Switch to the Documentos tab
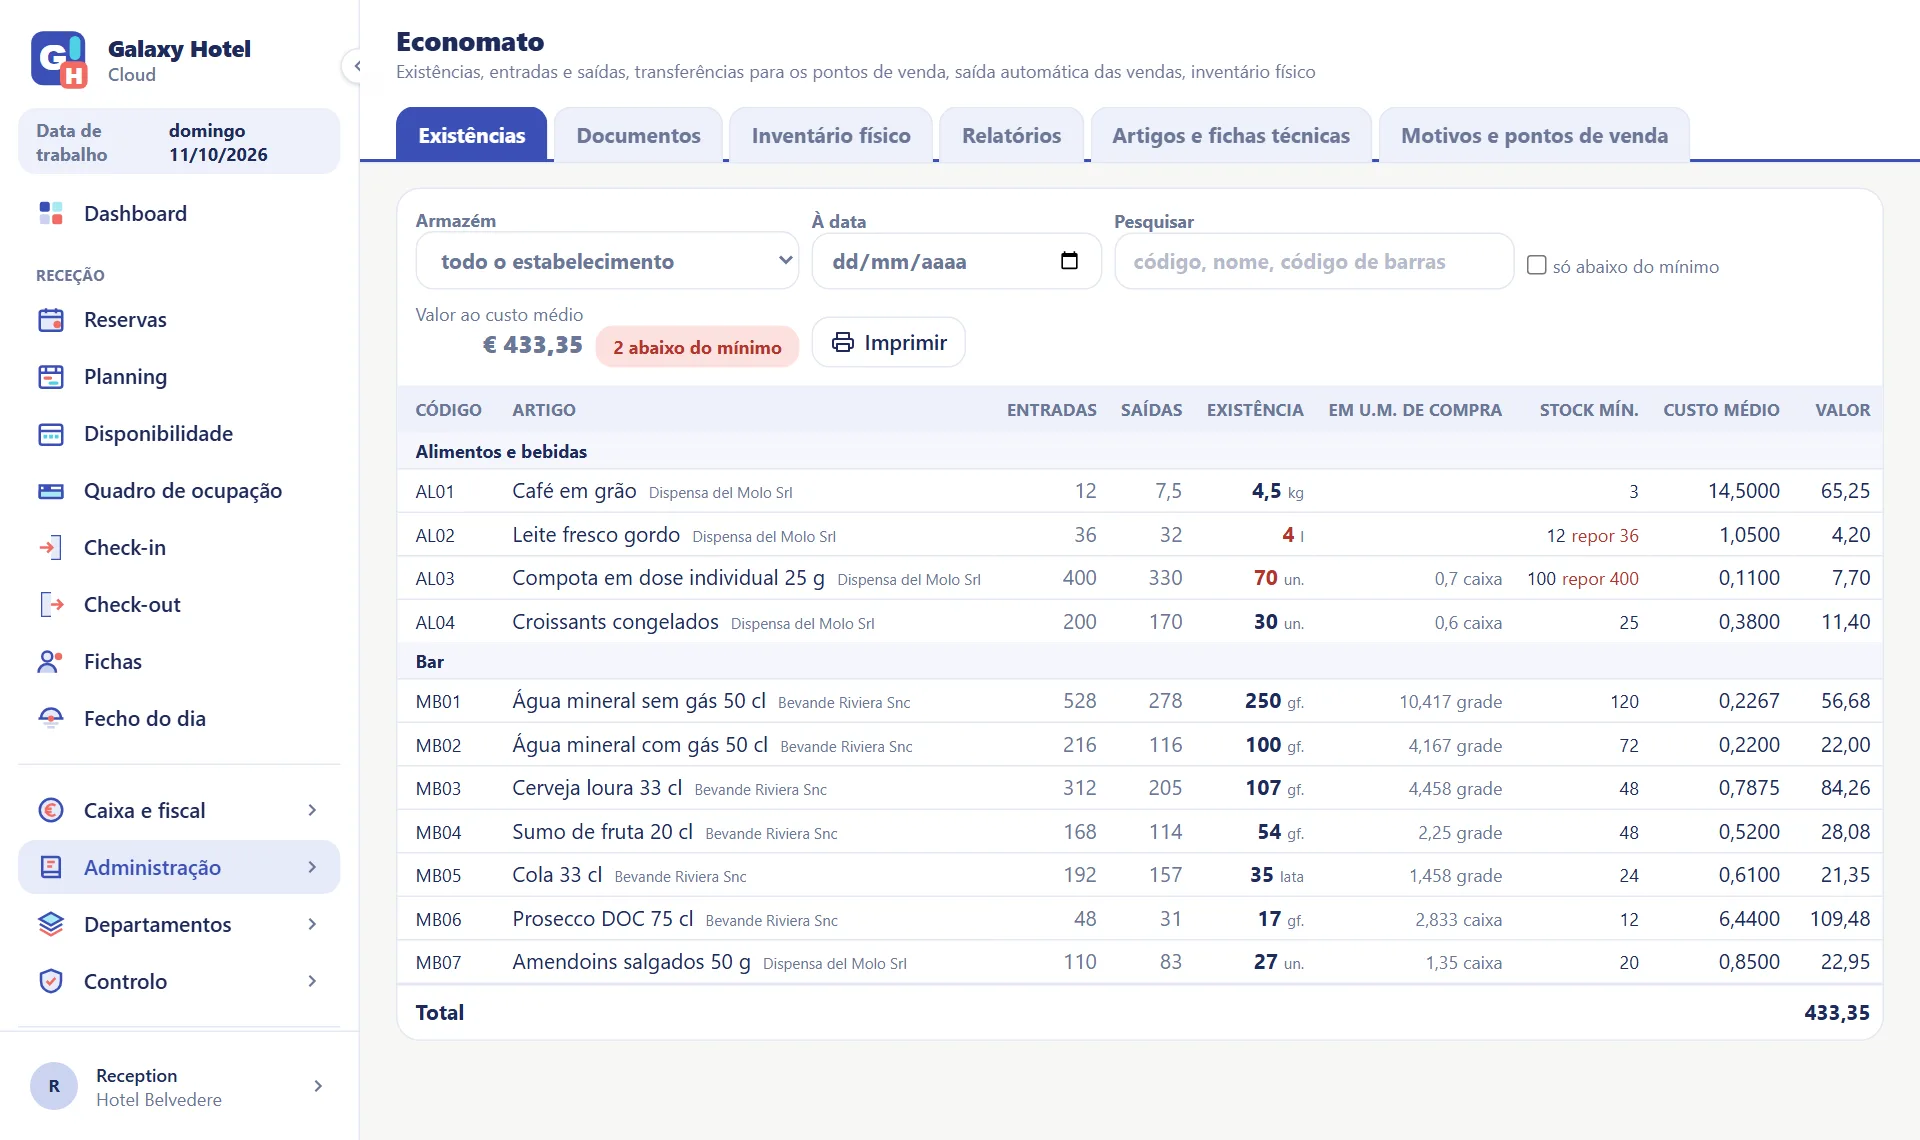This screenshot has height=1140, width=1920. point(638,135)
